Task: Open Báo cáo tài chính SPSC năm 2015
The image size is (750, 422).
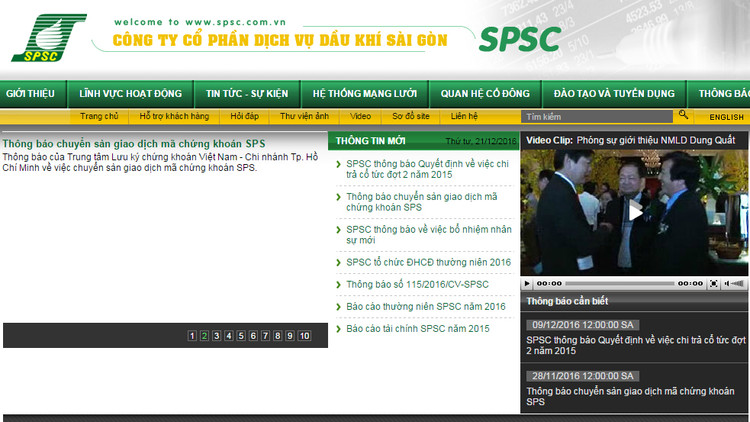Action: (418, 328)
